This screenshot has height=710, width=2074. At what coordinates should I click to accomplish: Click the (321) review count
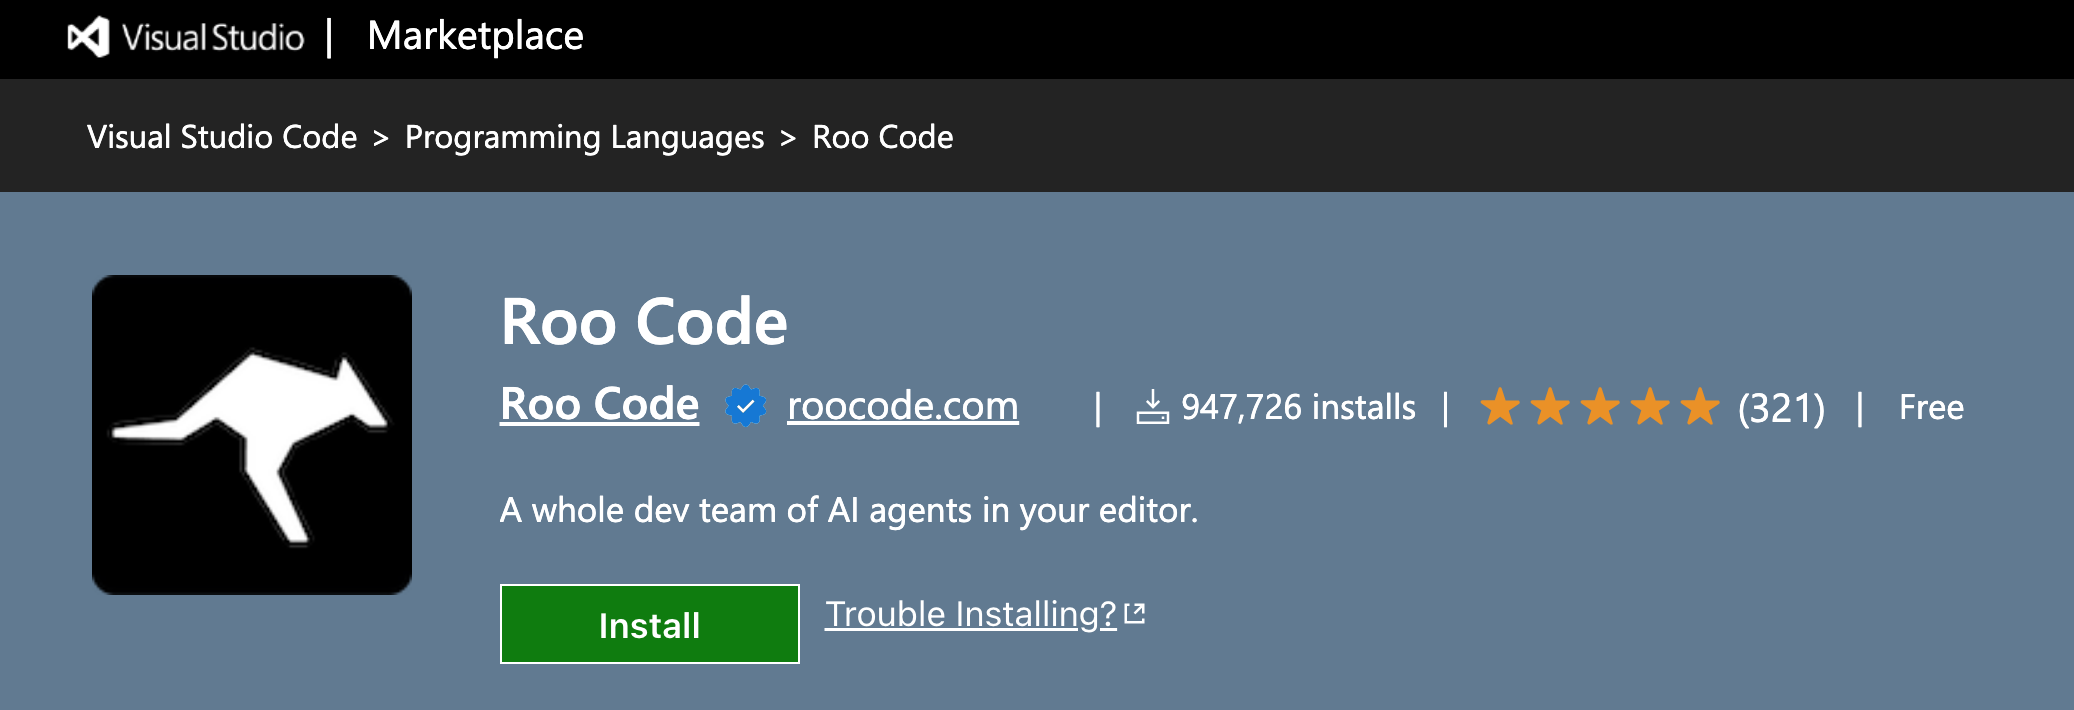[x=1781, y=408]
